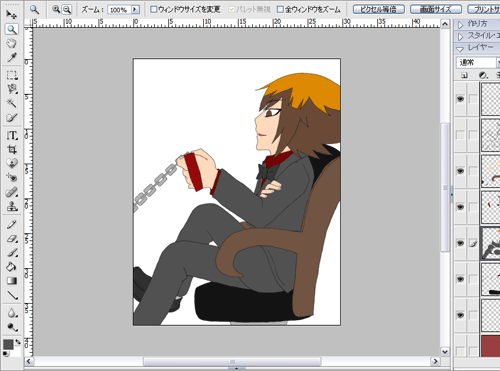500x371 pixels.
Task: Click the canvas vertical scrollbar up arrow
Action: click(445, 24)
